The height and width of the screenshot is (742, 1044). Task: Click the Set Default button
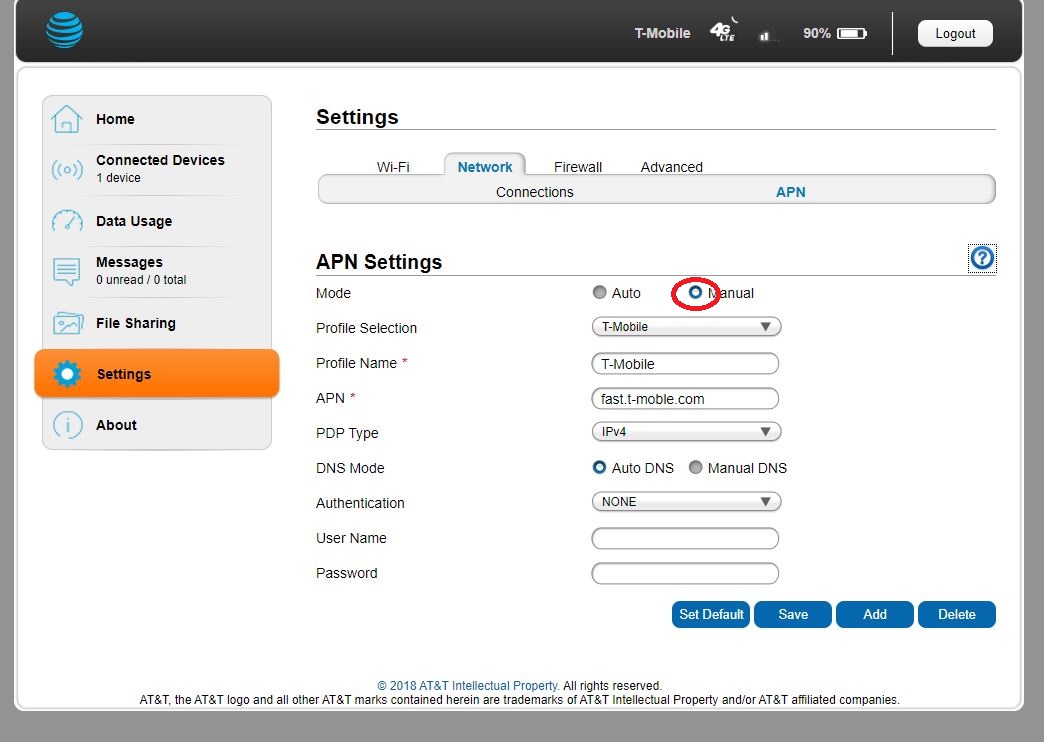coord(710,614)
